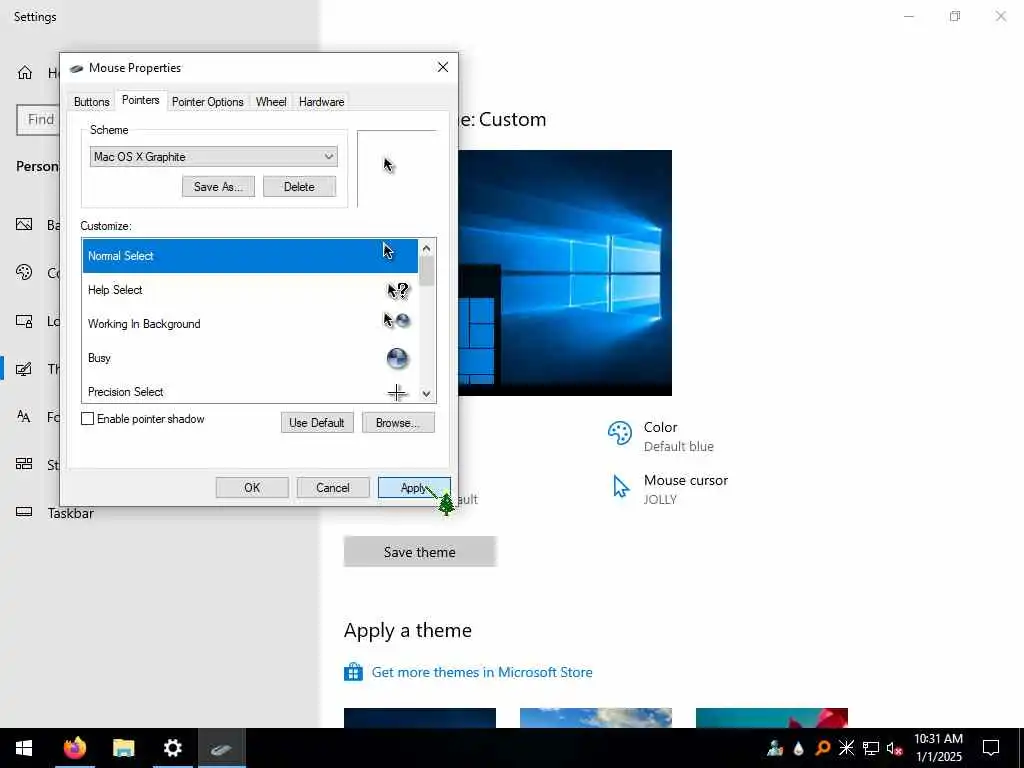
Task: Click the Customize list scrollbar thumb
Action: coord(426,271)
